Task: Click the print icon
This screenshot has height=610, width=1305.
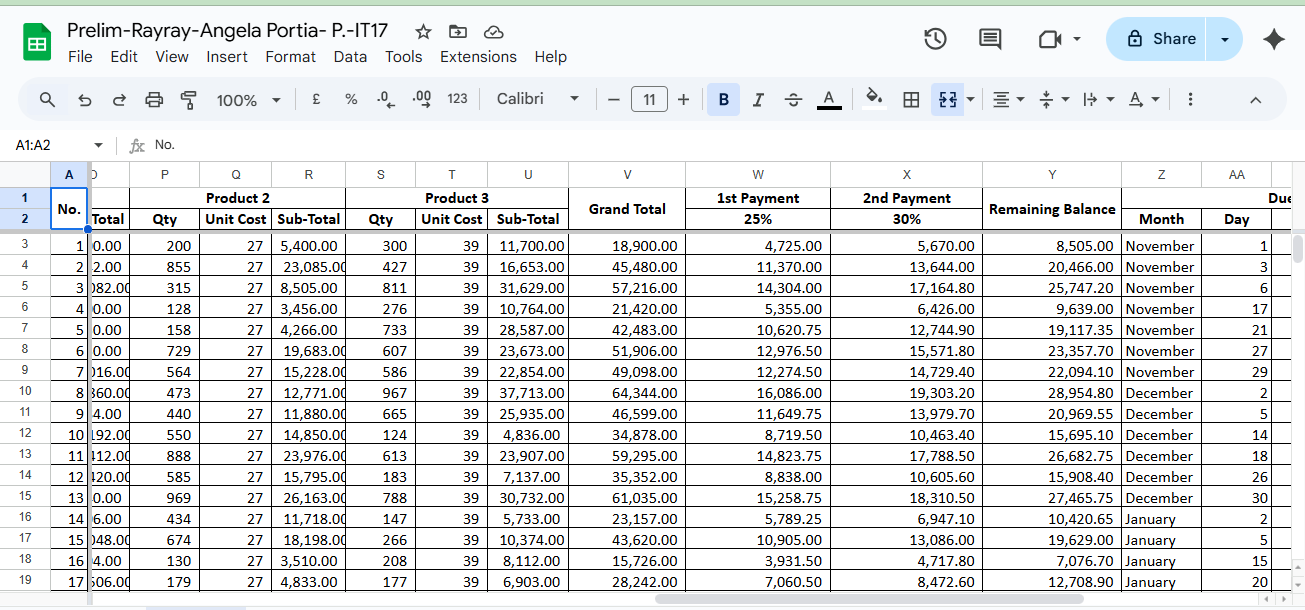Action: point(154,100)
